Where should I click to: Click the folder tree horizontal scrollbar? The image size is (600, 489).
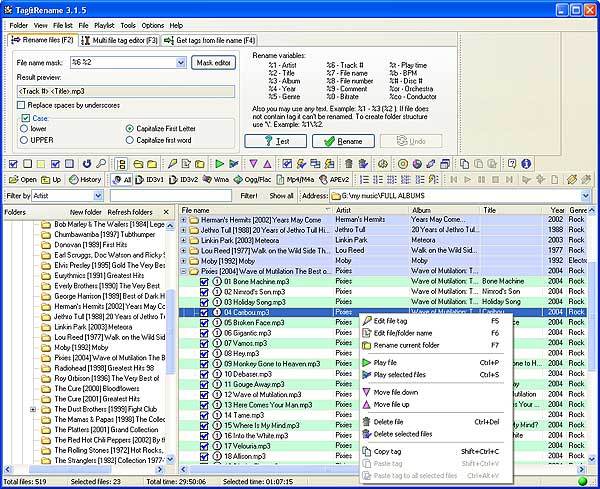click(x=83, y=469)
